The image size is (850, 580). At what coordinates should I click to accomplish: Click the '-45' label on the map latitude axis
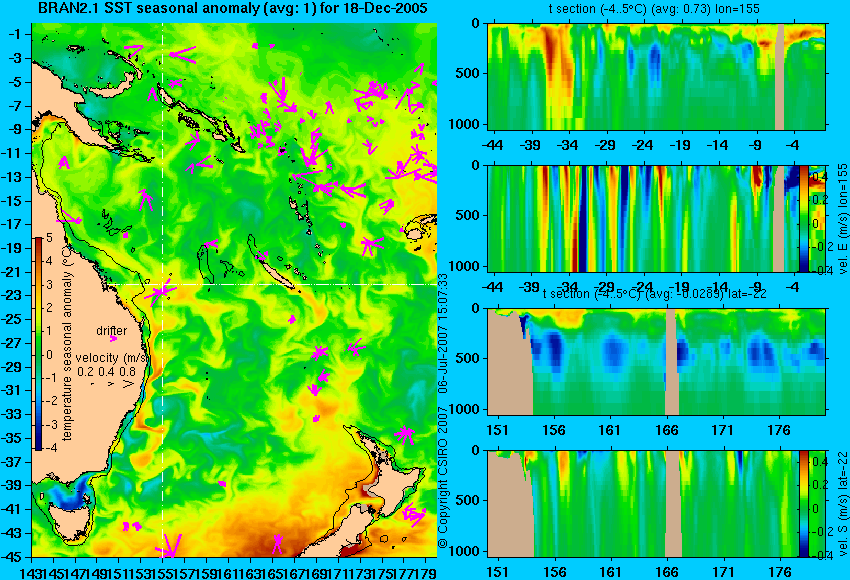click(11, 557)
